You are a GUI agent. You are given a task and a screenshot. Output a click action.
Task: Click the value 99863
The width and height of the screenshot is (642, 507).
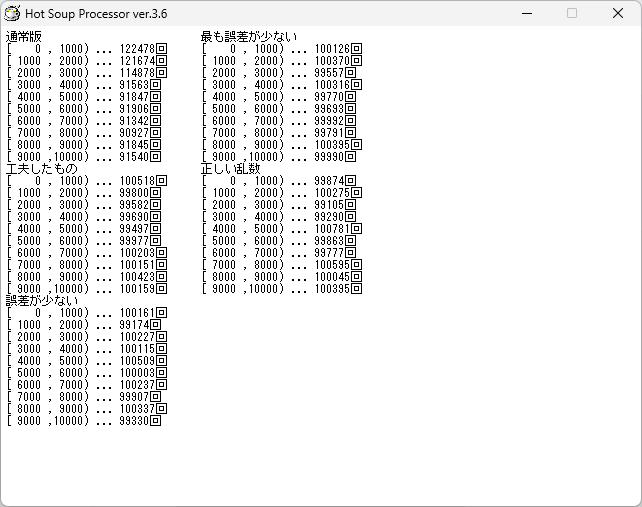[329, 241]
